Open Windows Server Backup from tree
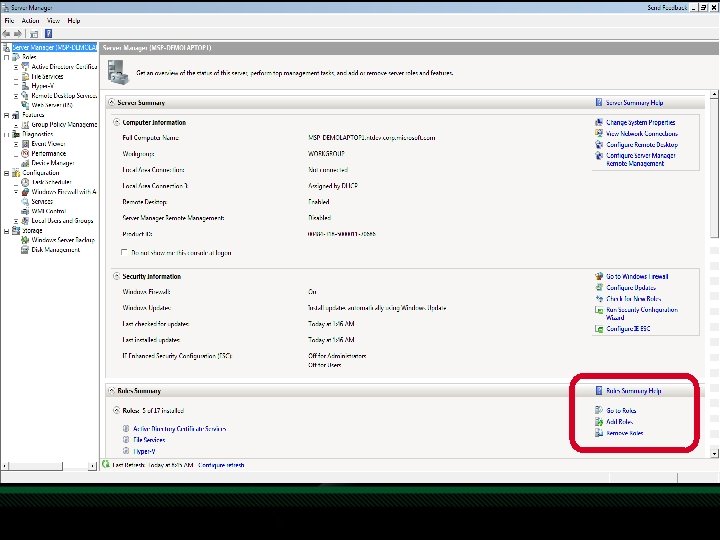Viewport: 720px width, 540px height. click(x=63, y=240)
